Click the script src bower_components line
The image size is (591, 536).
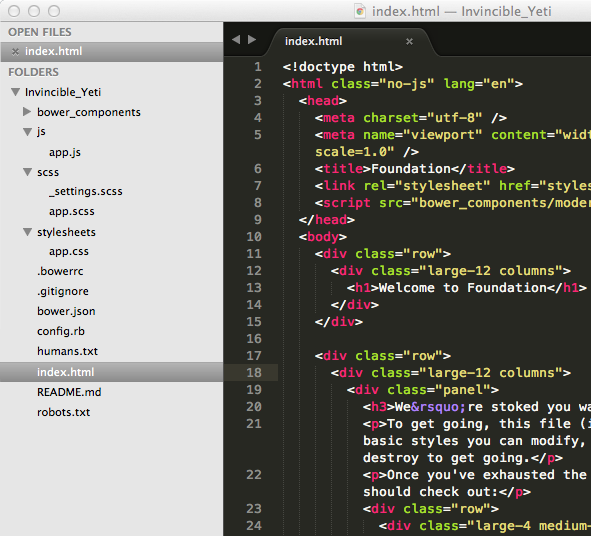click(453, 203)
